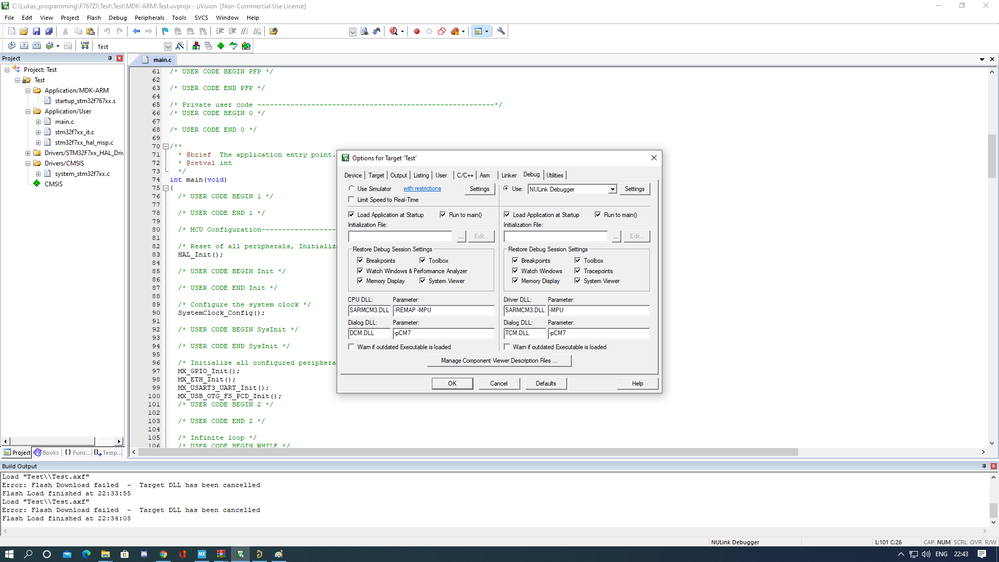Toggle simulator-side Memory Display checkbox

tap(361, 281)
